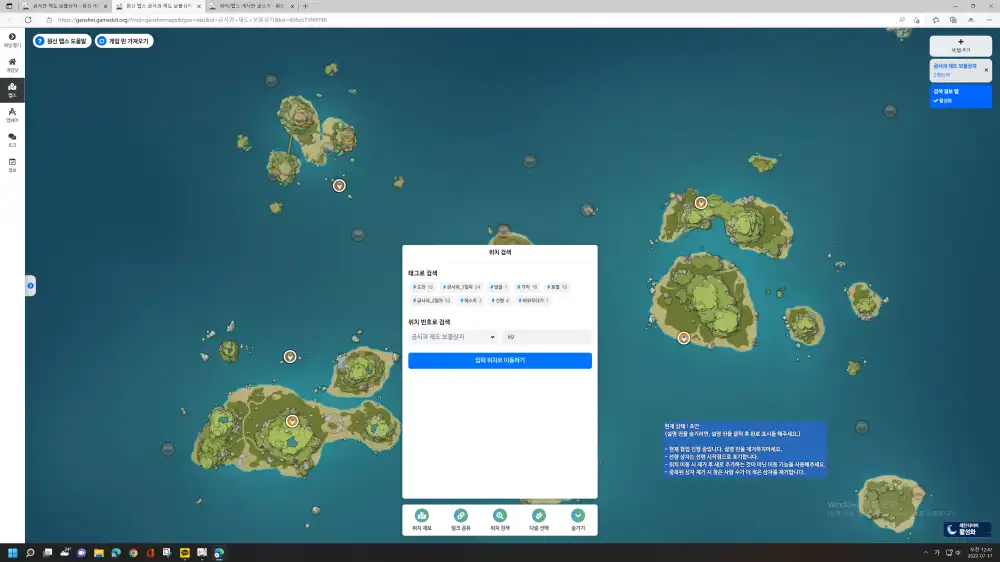Screen dimensions: 1000x562
Task: Click the location number field showing 69
Action: pos(546,337)
